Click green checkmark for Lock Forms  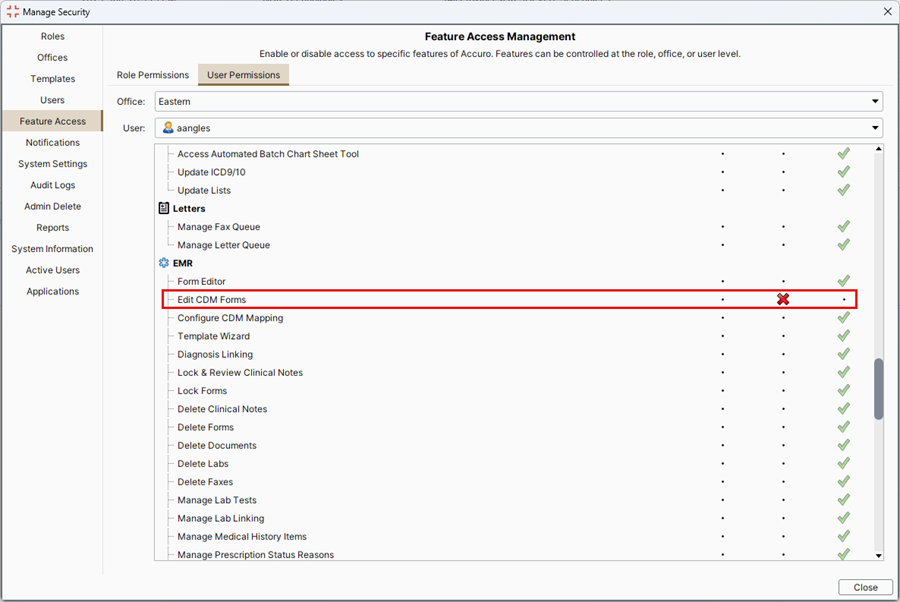click(843, 391)
